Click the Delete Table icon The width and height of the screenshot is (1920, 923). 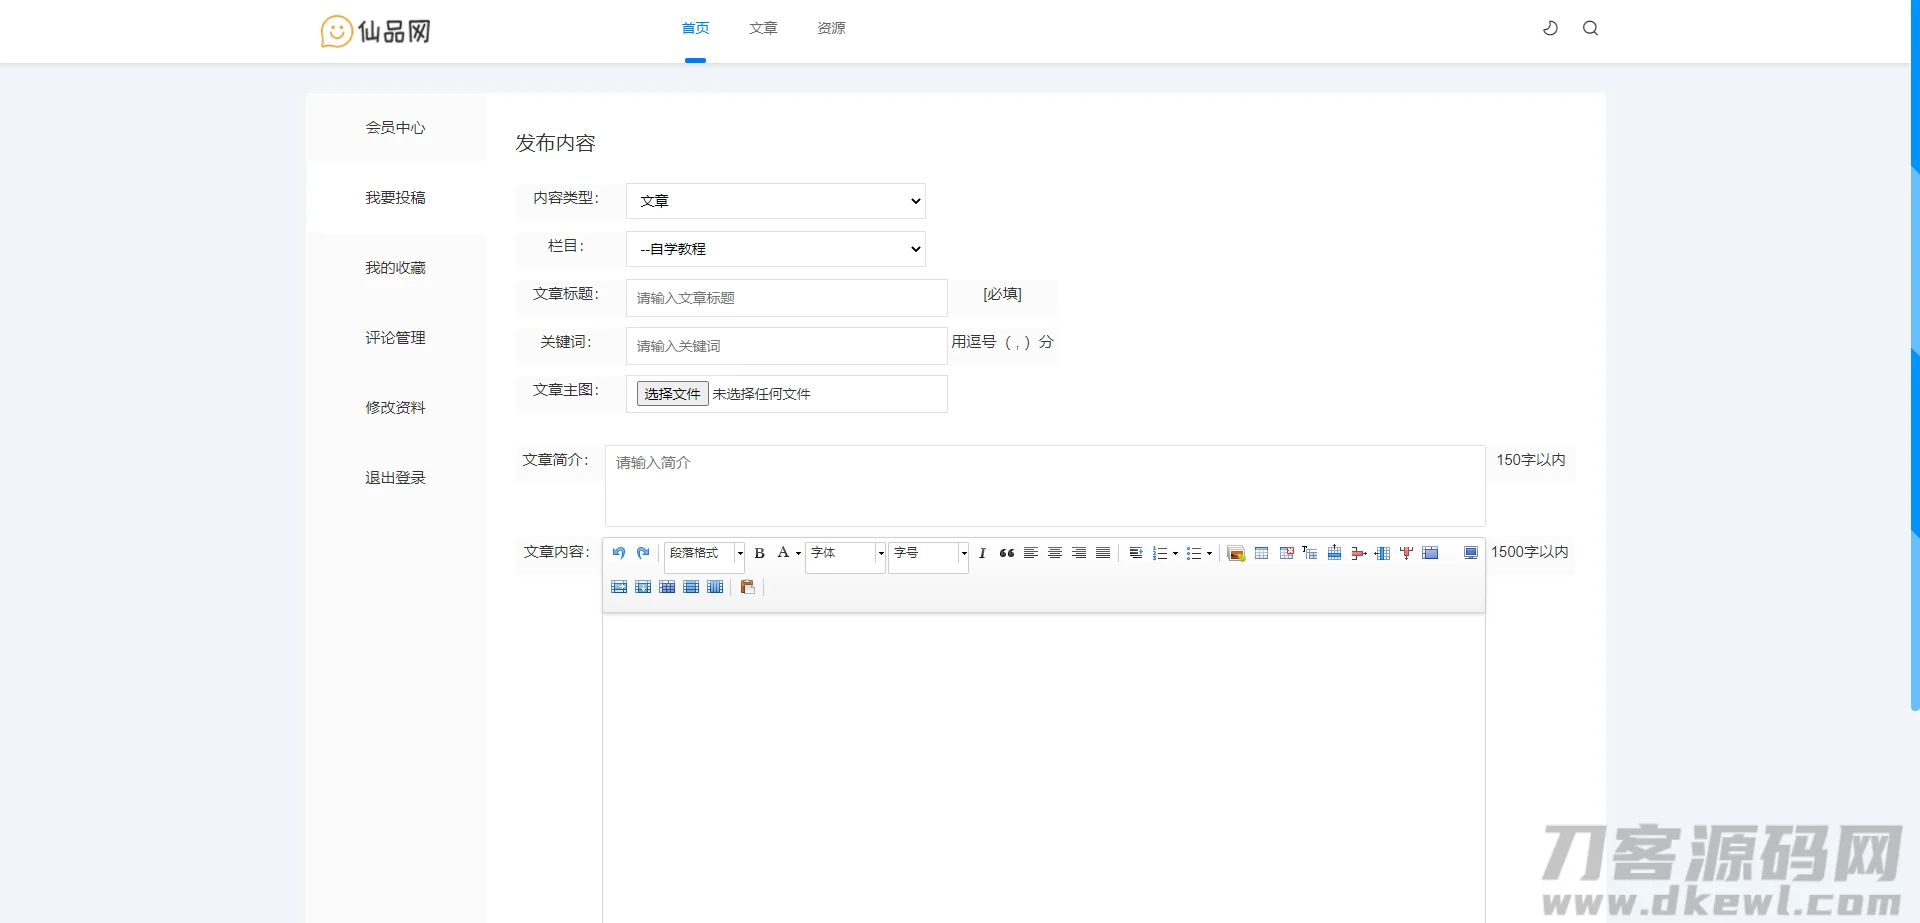point(1287,553)
